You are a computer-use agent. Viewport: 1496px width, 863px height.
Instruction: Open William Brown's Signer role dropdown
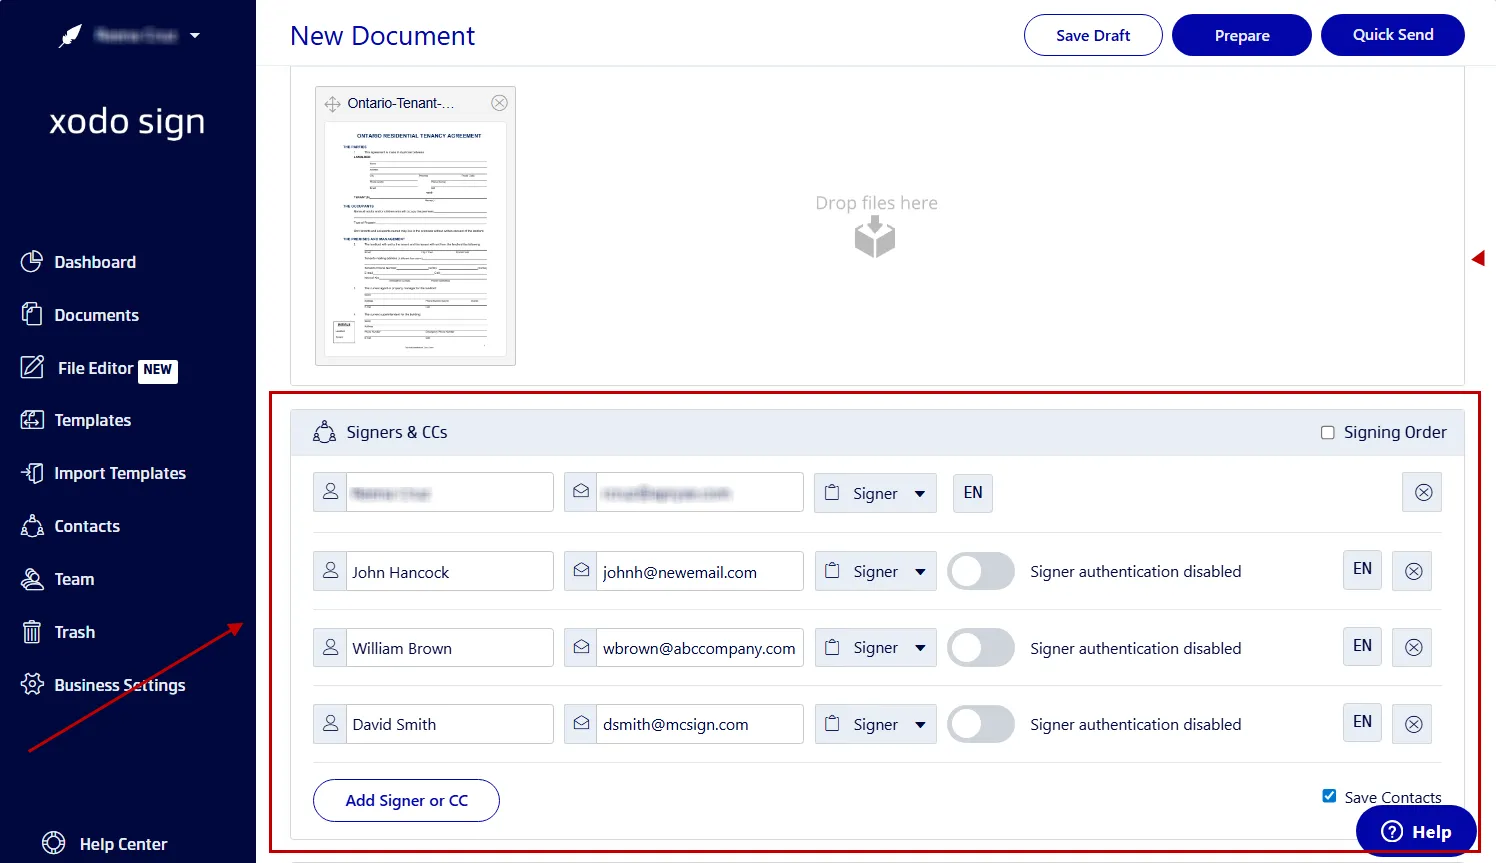(x=876, y=647)
